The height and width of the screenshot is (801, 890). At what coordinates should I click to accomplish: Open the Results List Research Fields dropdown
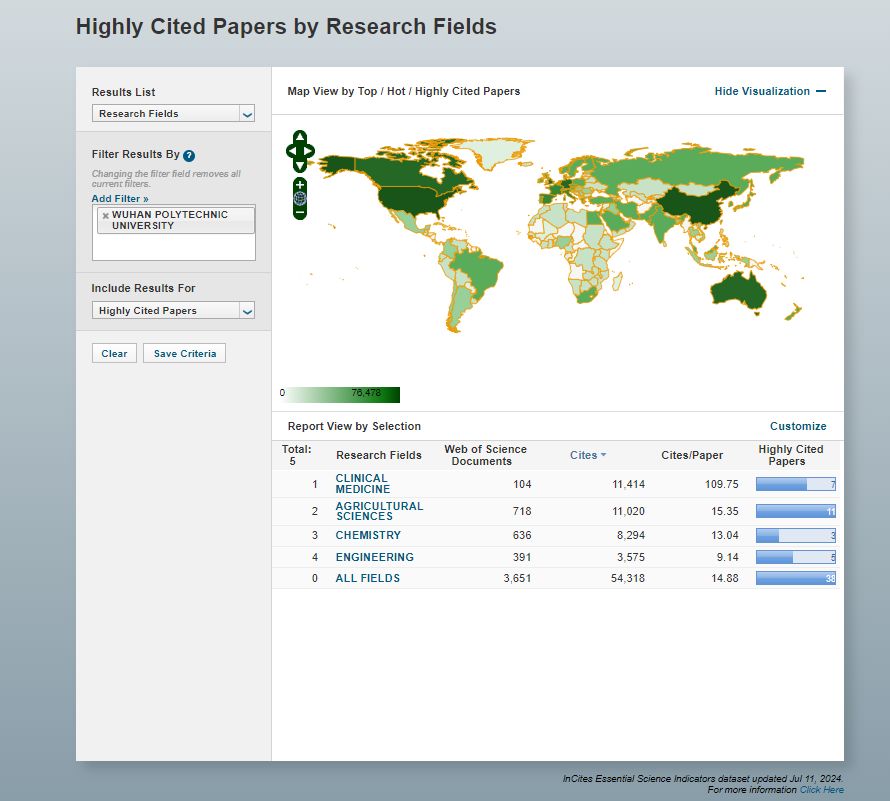click(173, 114)
